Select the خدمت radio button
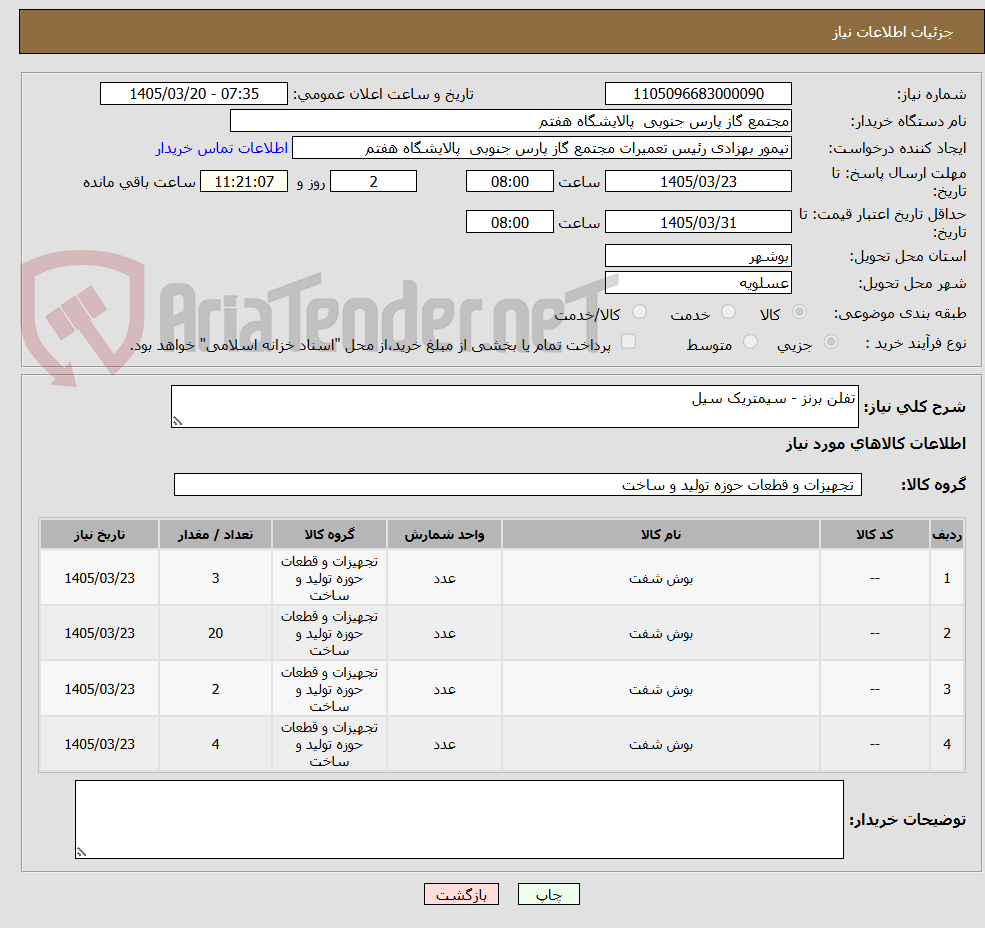Viewport: 985px width, 928px height. [x=728, y=312]
